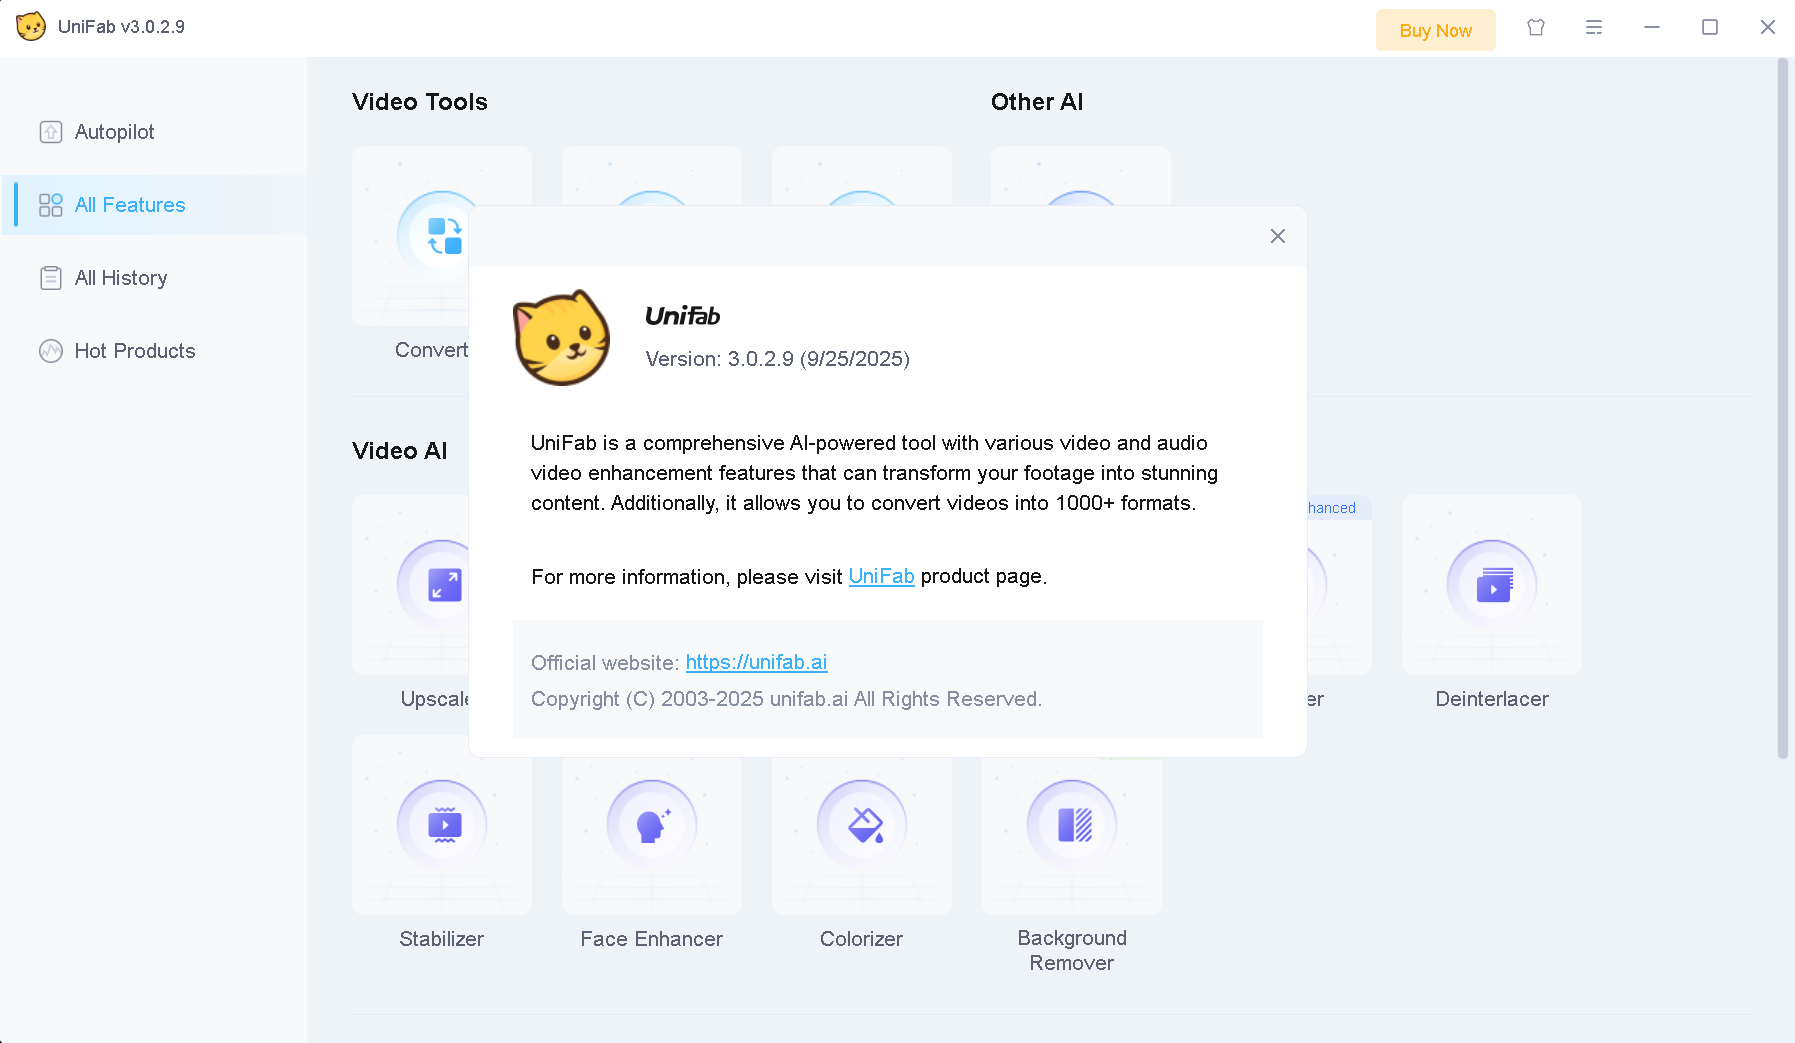
Task: Open the Background Remover tool
Action: [x=1072, y=825]
